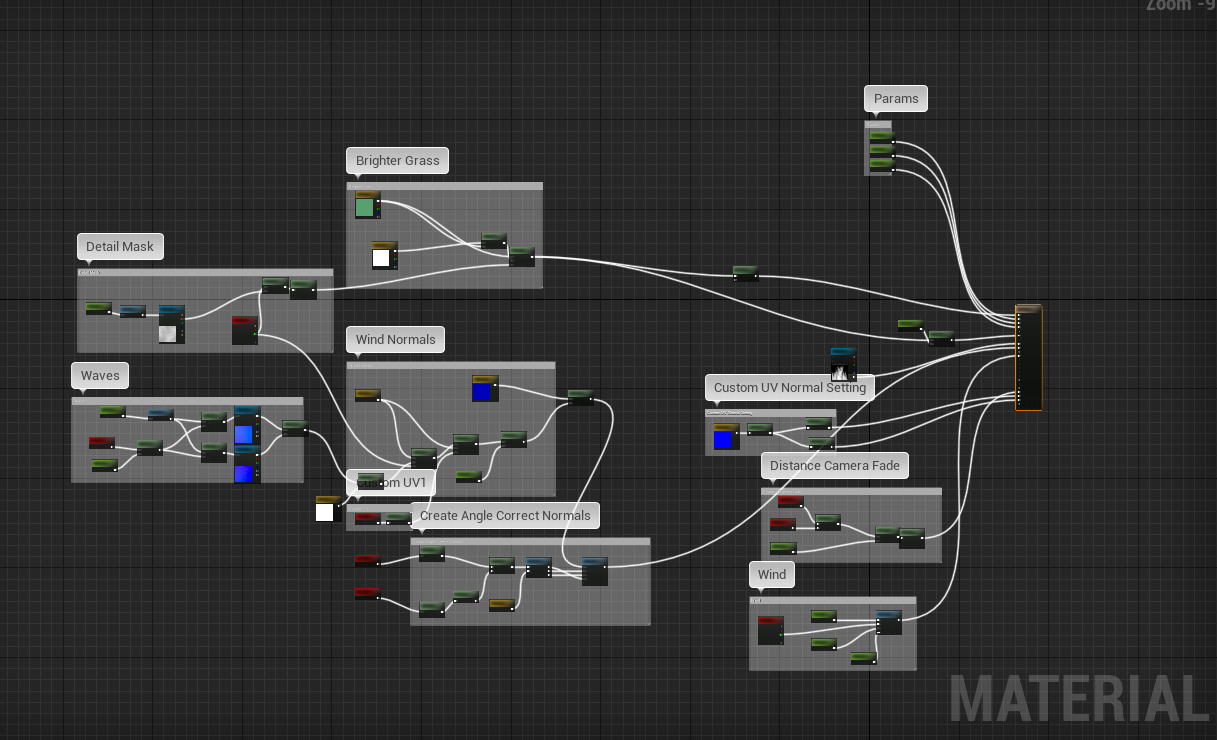1217x740 pixels.
Task: Select the Brighter Grass comment label
Action: pyautogui.click(x=398, y=160)
